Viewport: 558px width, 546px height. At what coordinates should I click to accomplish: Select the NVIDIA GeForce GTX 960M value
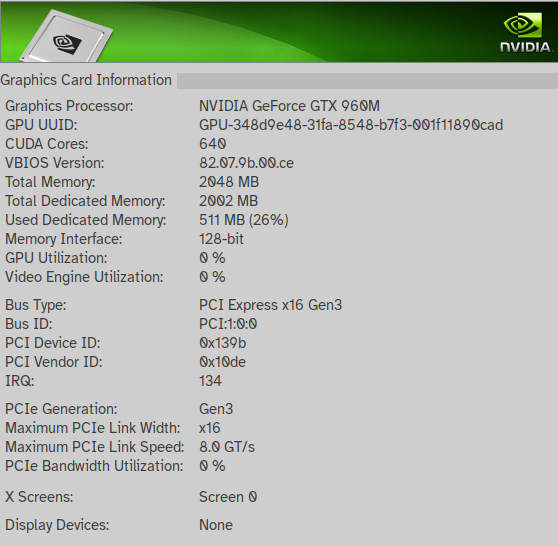point(289,106)
